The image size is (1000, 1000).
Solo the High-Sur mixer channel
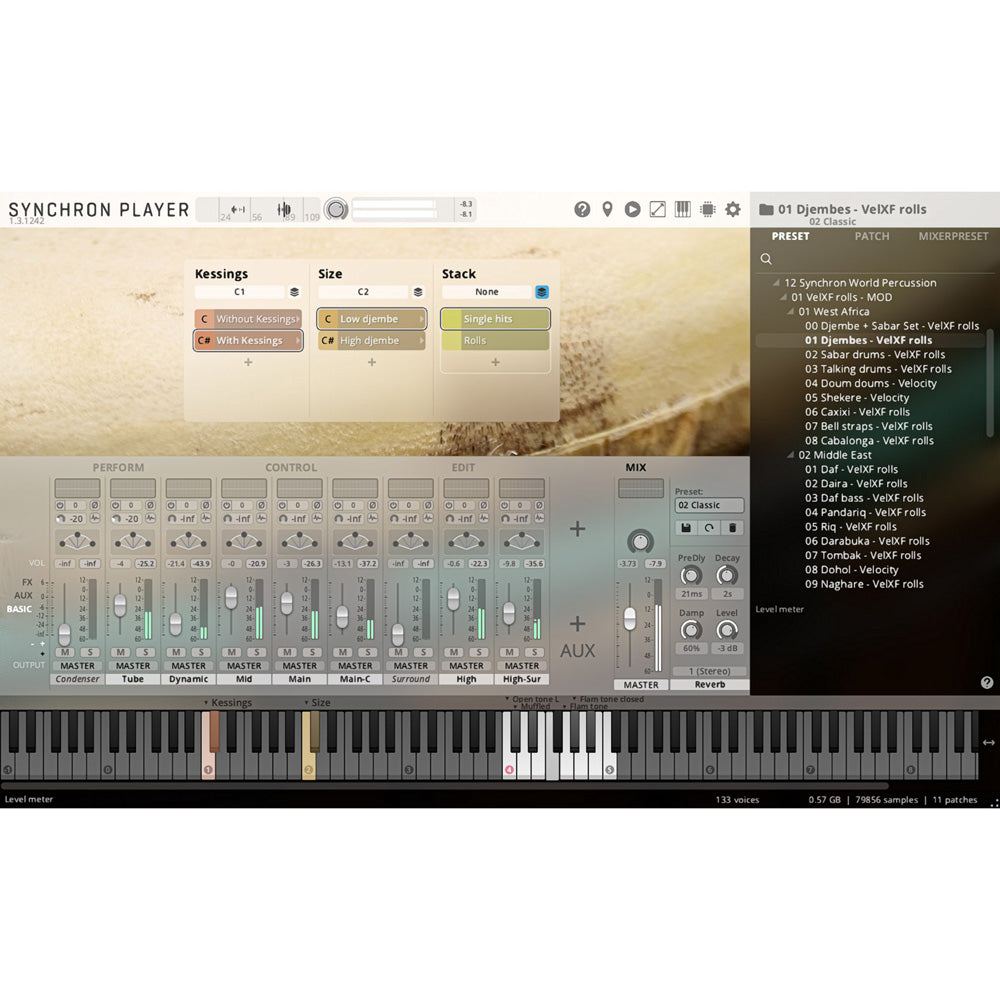tap(534, 652)
